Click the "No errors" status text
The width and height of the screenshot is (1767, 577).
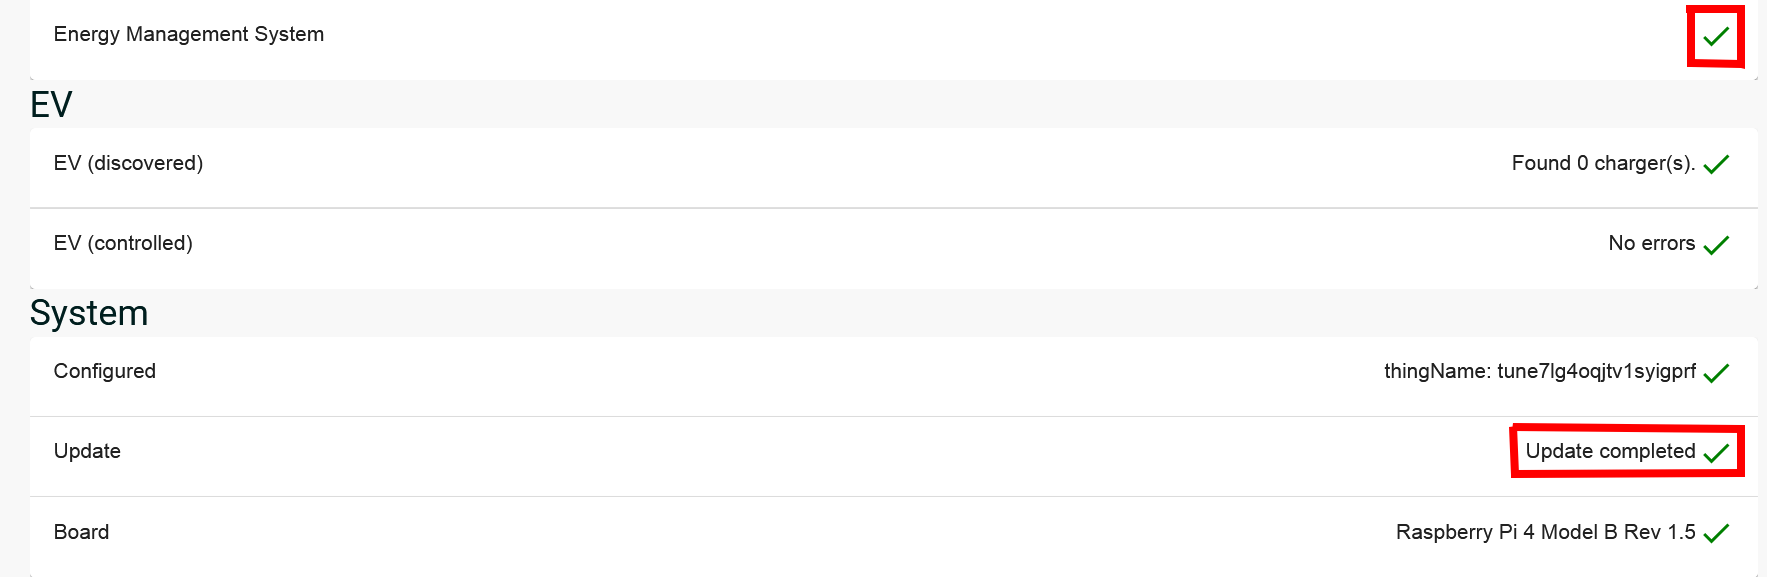[1651, 243]
